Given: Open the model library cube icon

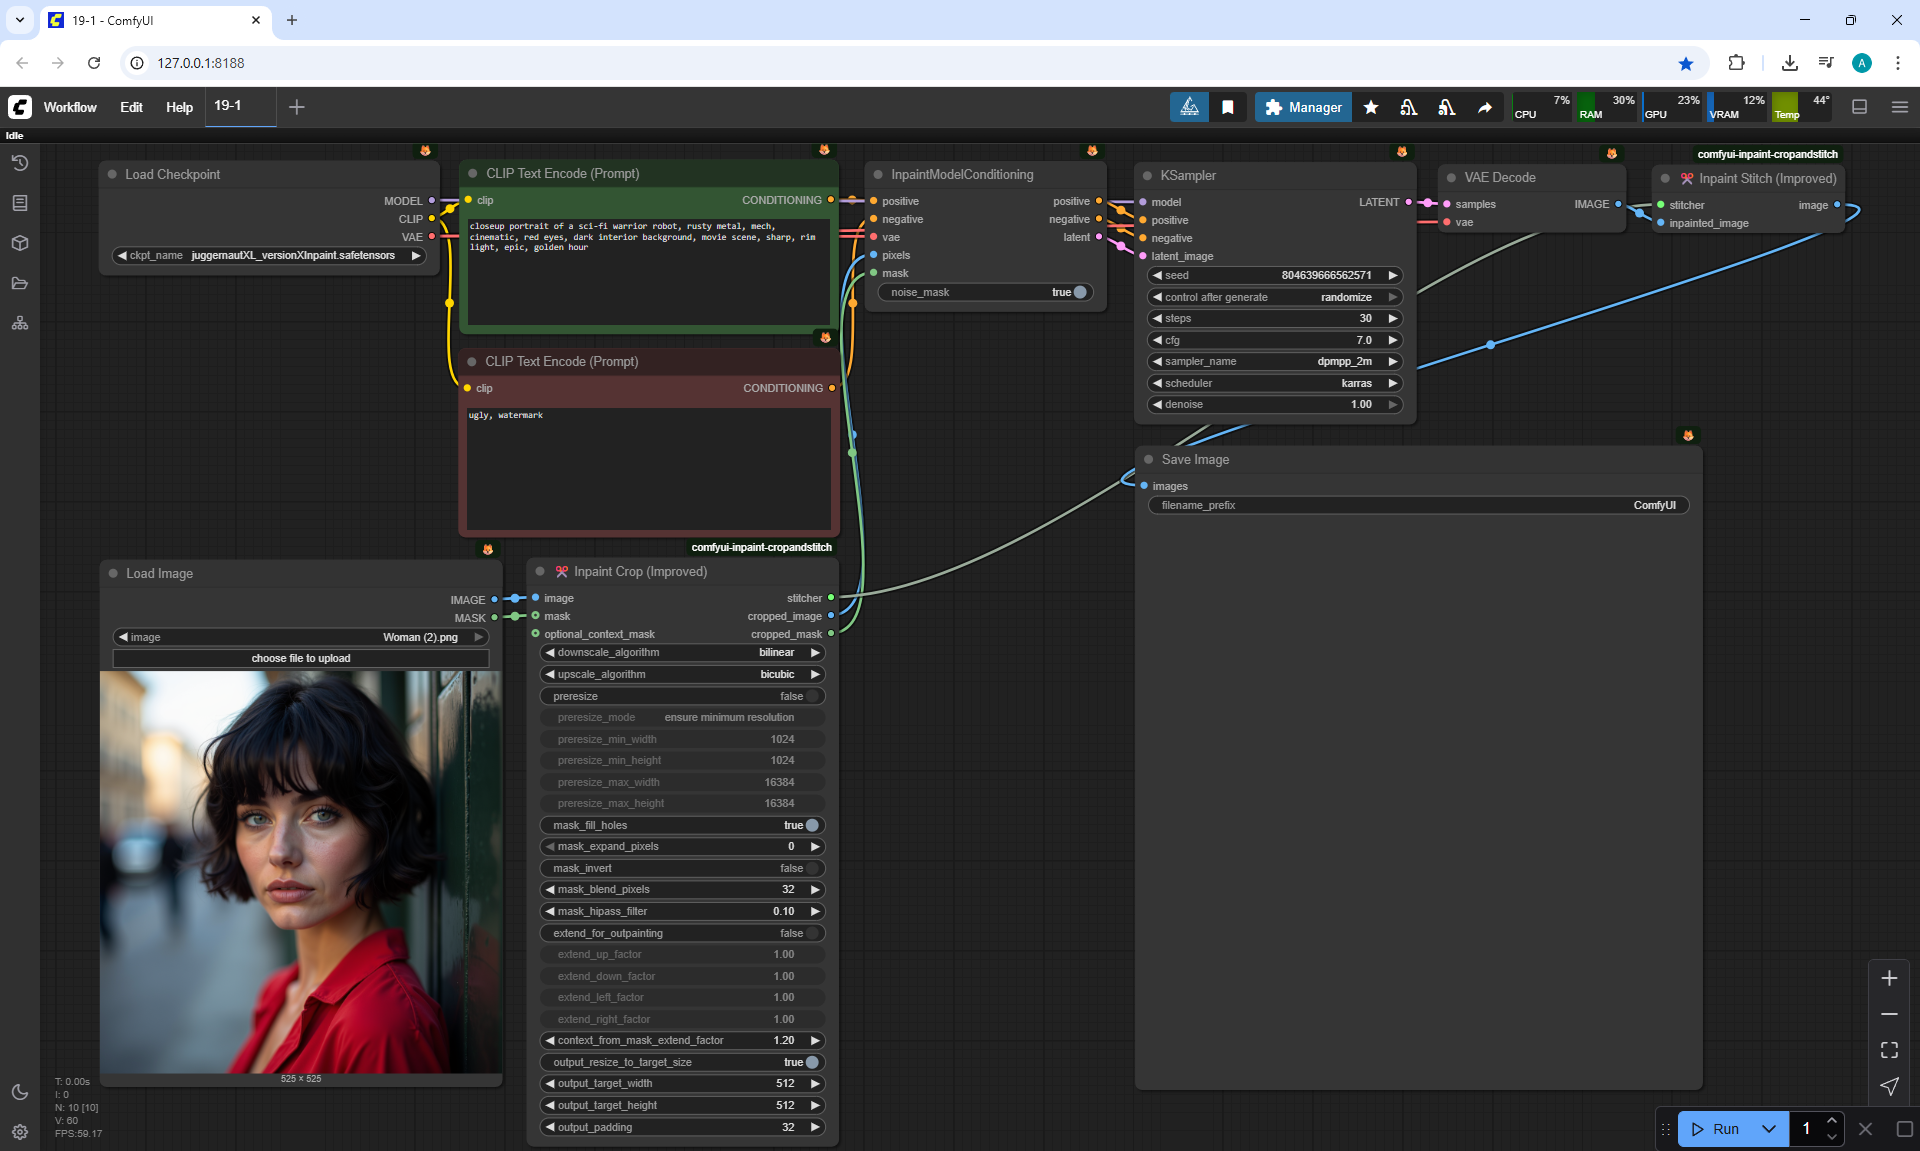Looking at the screenshot, I should click(x=20, y=243).
